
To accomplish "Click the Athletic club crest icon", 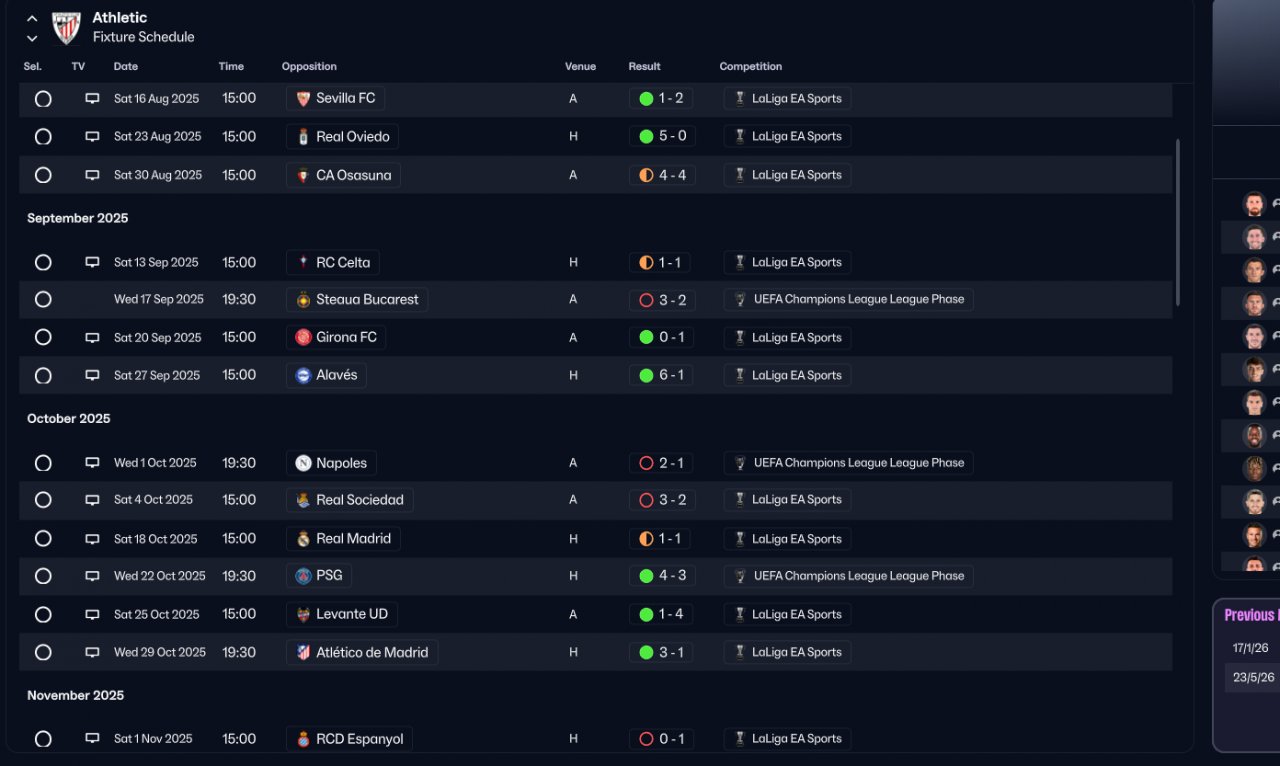I will click(66, 27).
